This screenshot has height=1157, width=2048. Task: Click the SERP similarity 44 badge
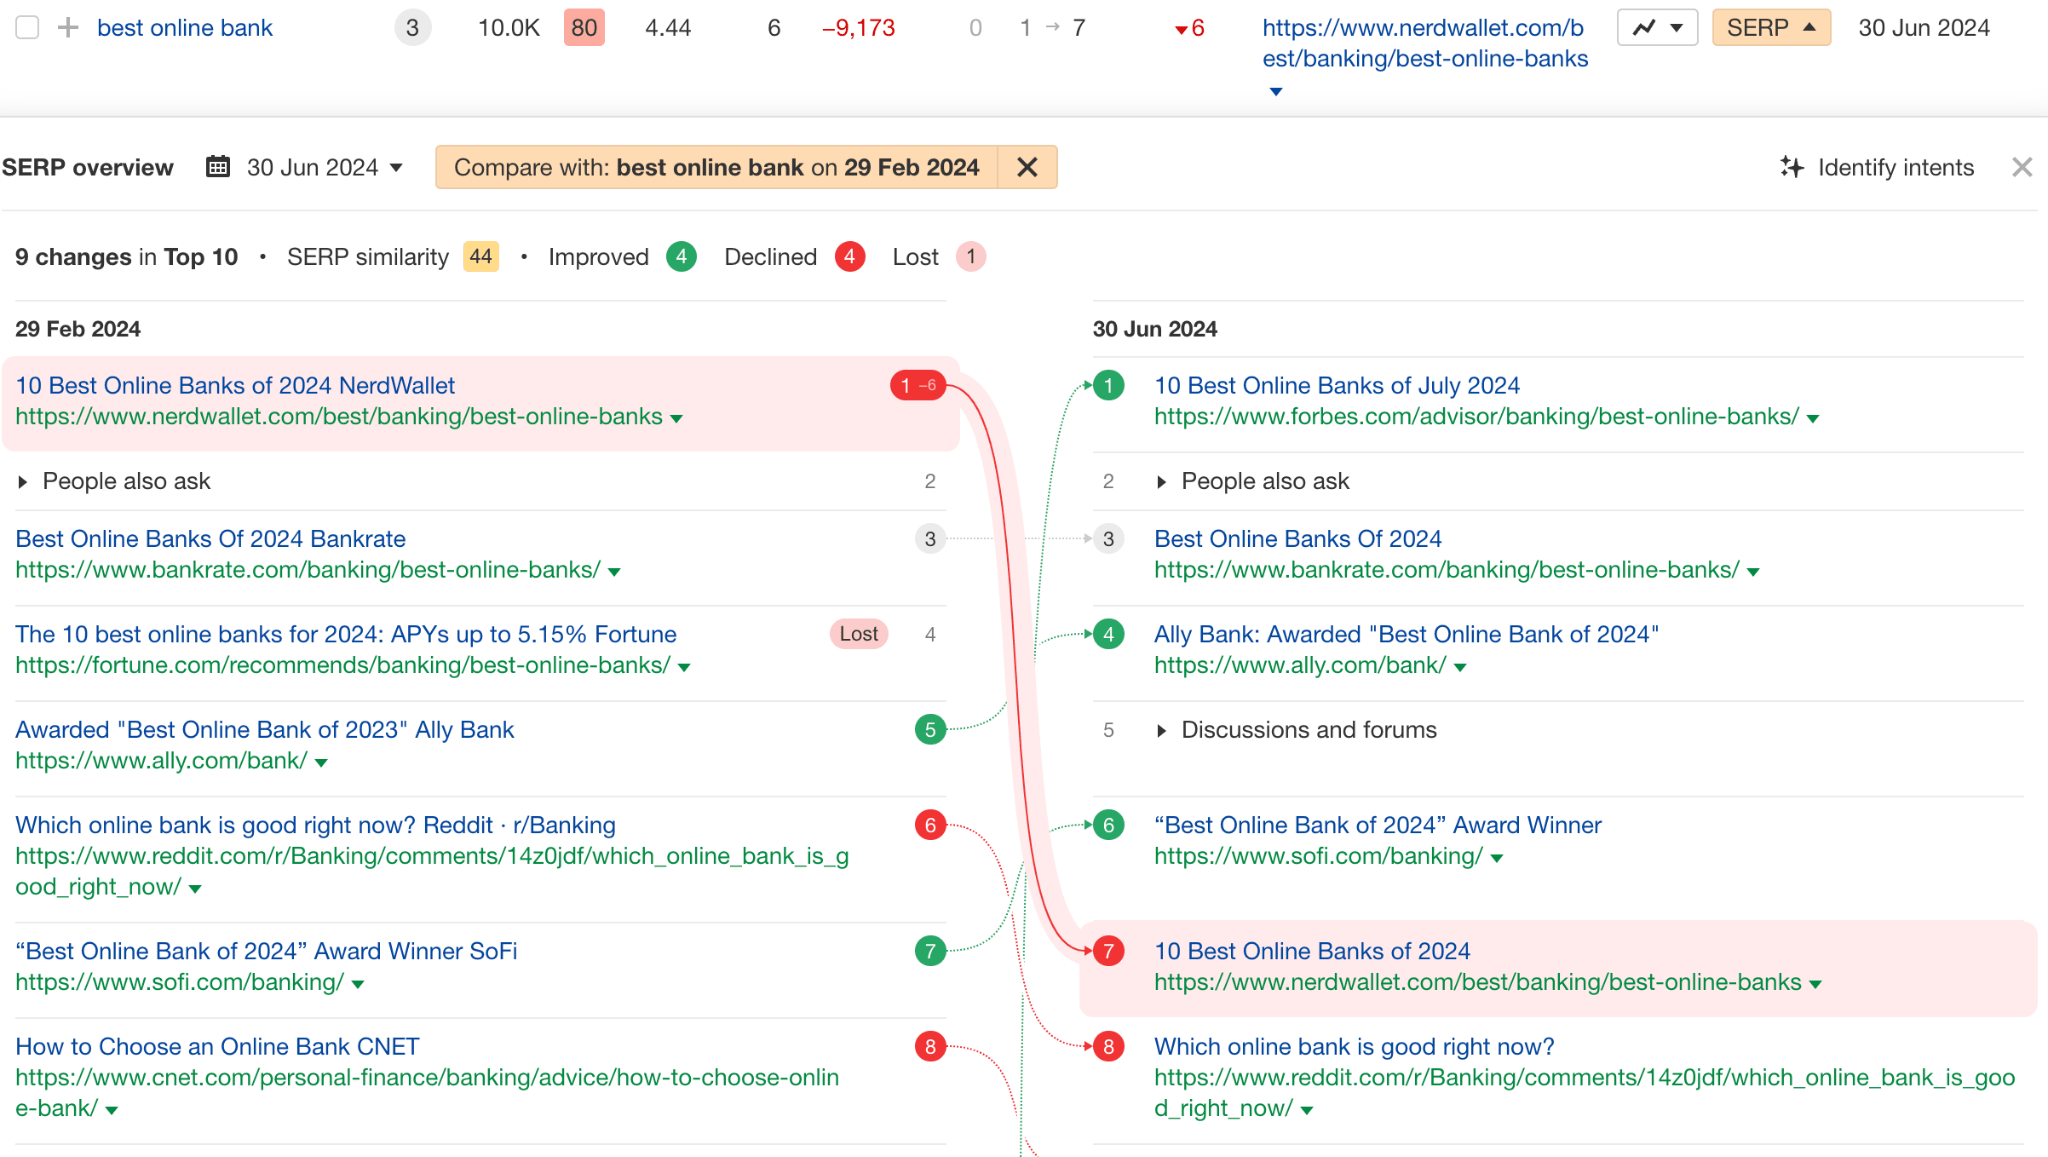[481, 257]
